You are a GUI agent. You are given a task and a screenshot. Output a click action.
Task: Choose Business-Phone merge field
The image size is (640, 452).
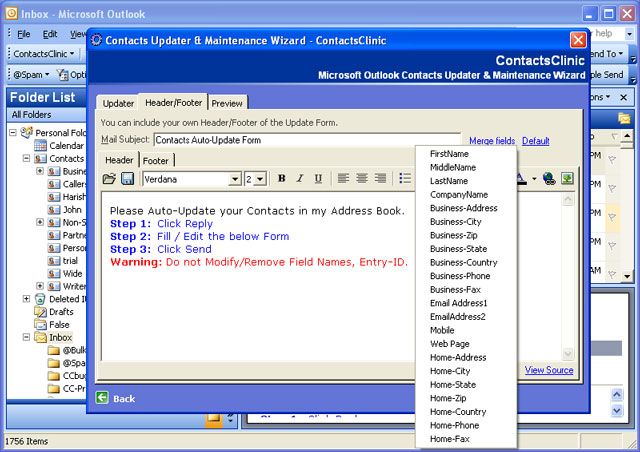tap(460, 276)
